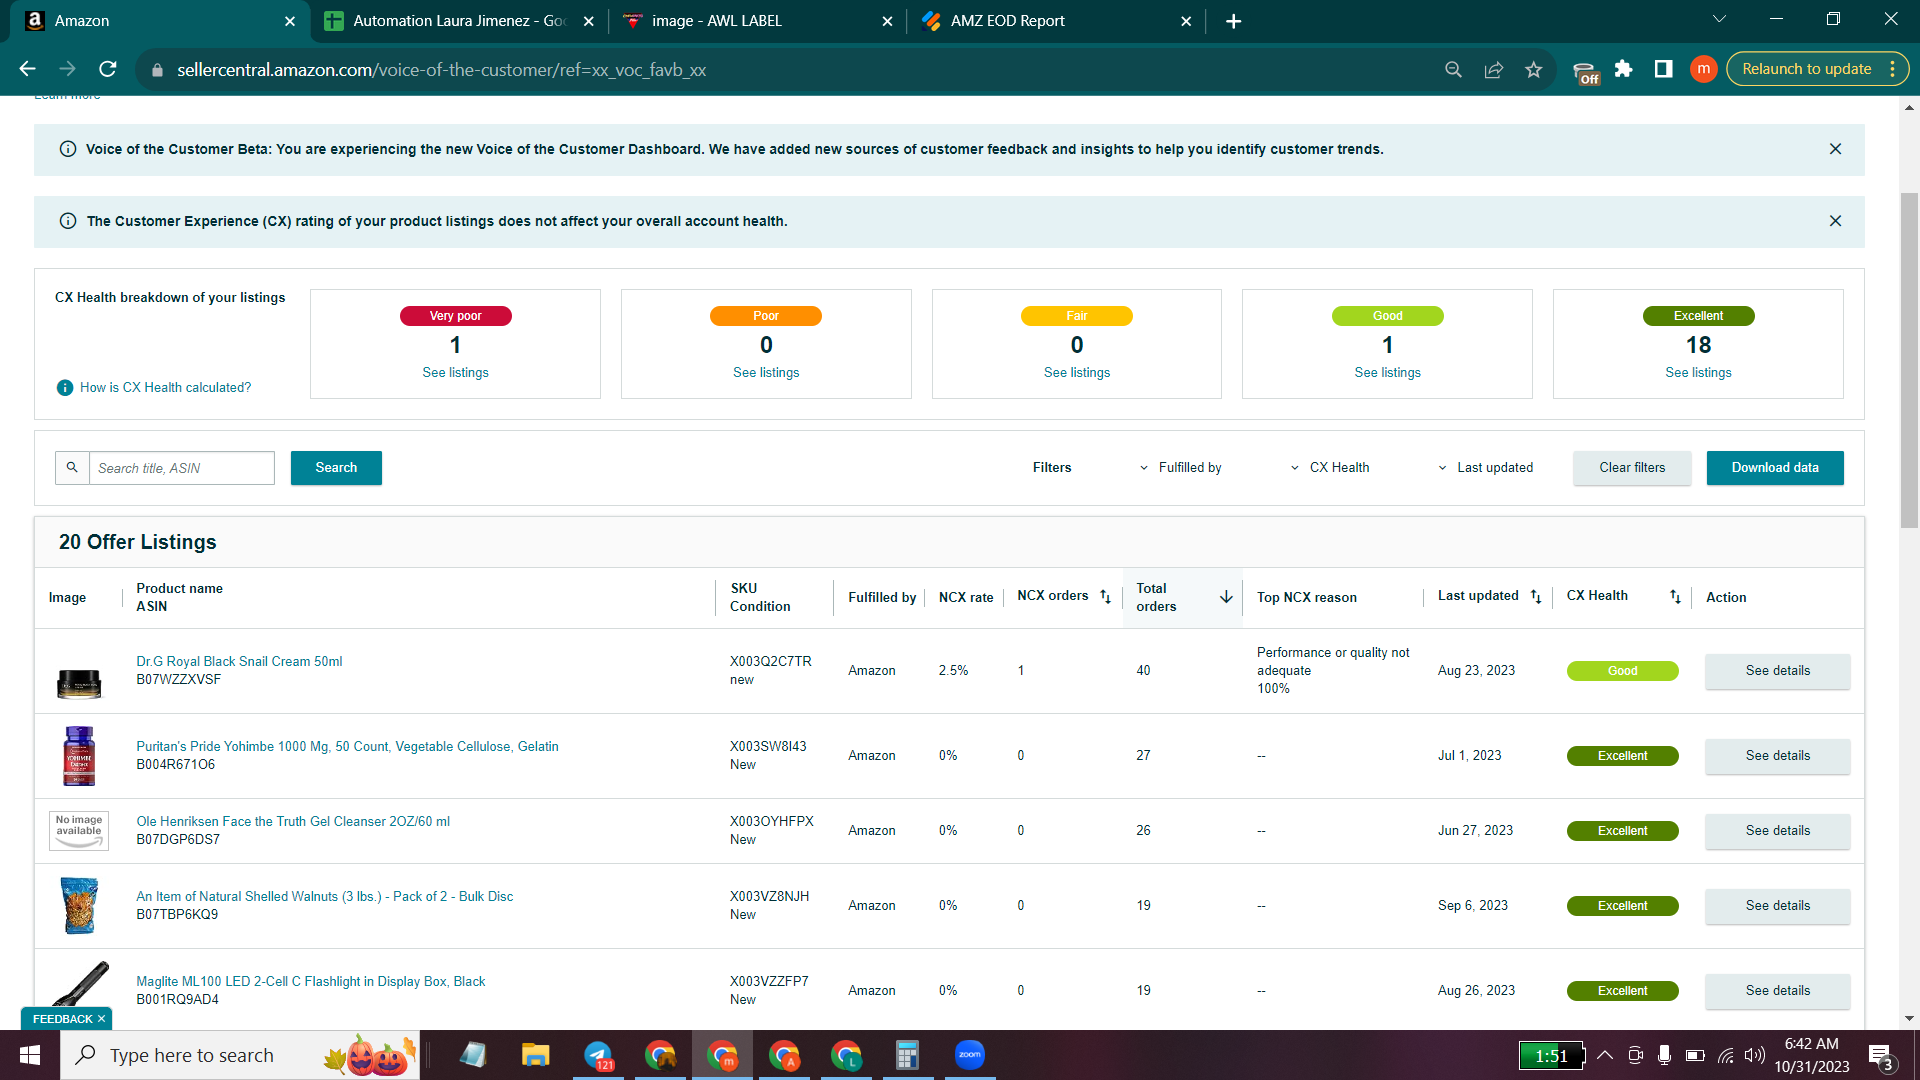The height and width of the screenshot is (1080, 1920).
Task: Dismiss the Voice of the Customer Beta banner
Action: click(x=1835, y=149)
